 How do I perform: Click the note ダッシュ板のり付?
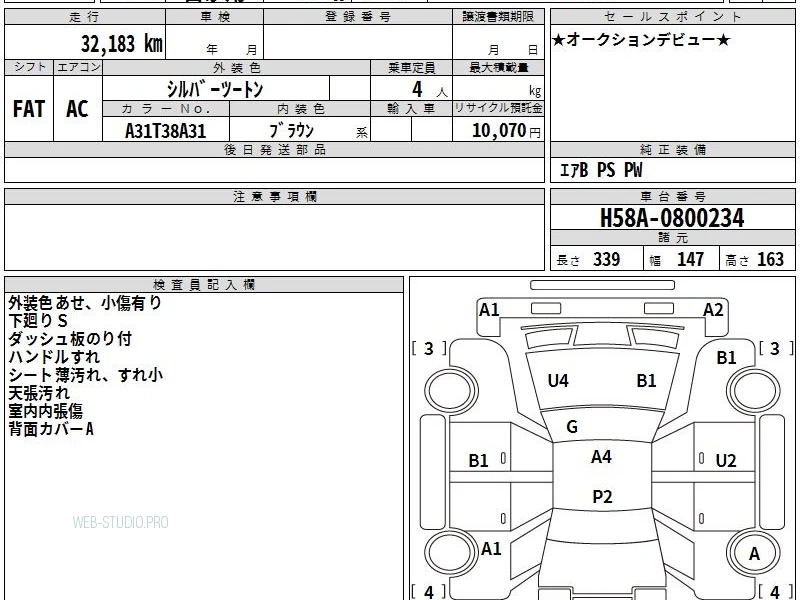pyautogui.click(x=70, y=339)
